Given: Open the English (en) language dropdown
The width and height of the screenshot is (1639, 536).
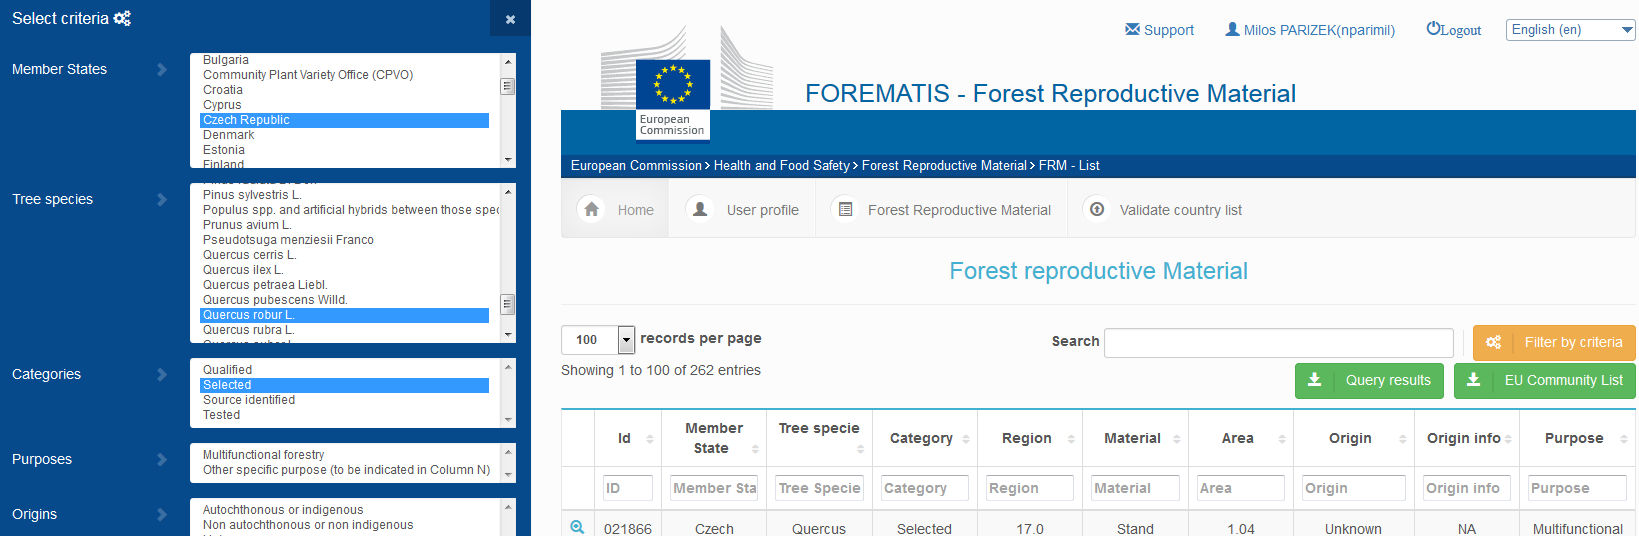Looking at the screenshot, I should pos(1570,30).
